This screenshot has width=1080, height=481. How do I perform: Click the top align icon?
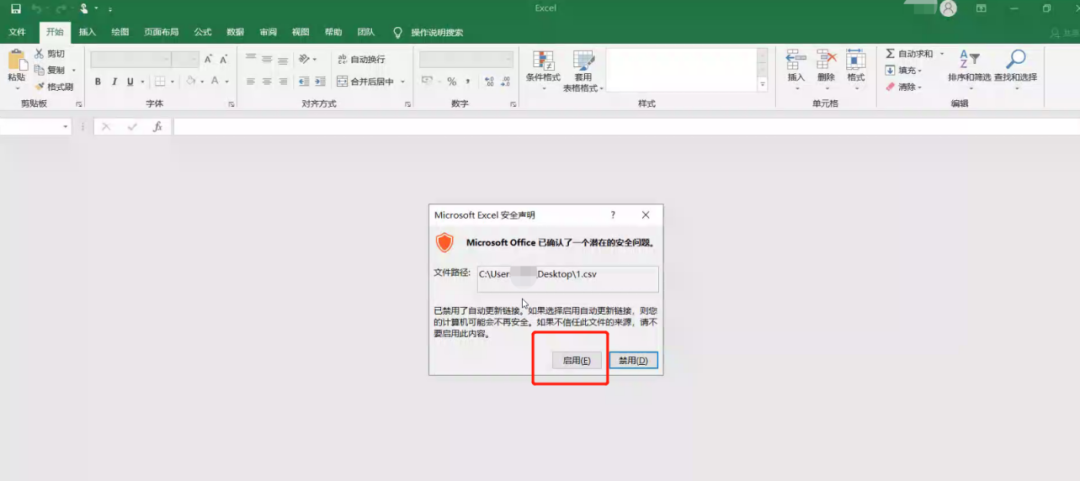(251, 59)
